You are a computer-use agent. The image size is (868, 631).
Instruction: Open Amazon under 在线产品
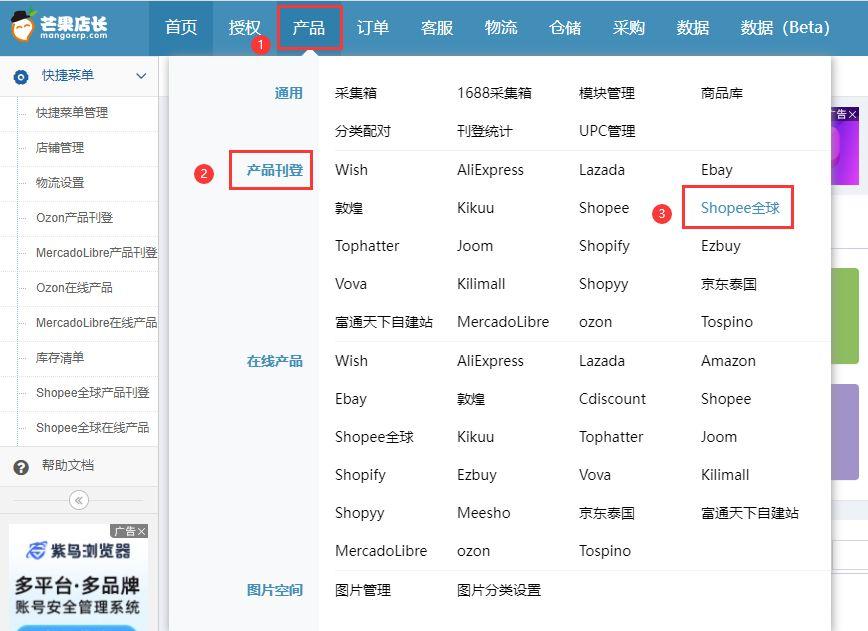coord(728,361)
